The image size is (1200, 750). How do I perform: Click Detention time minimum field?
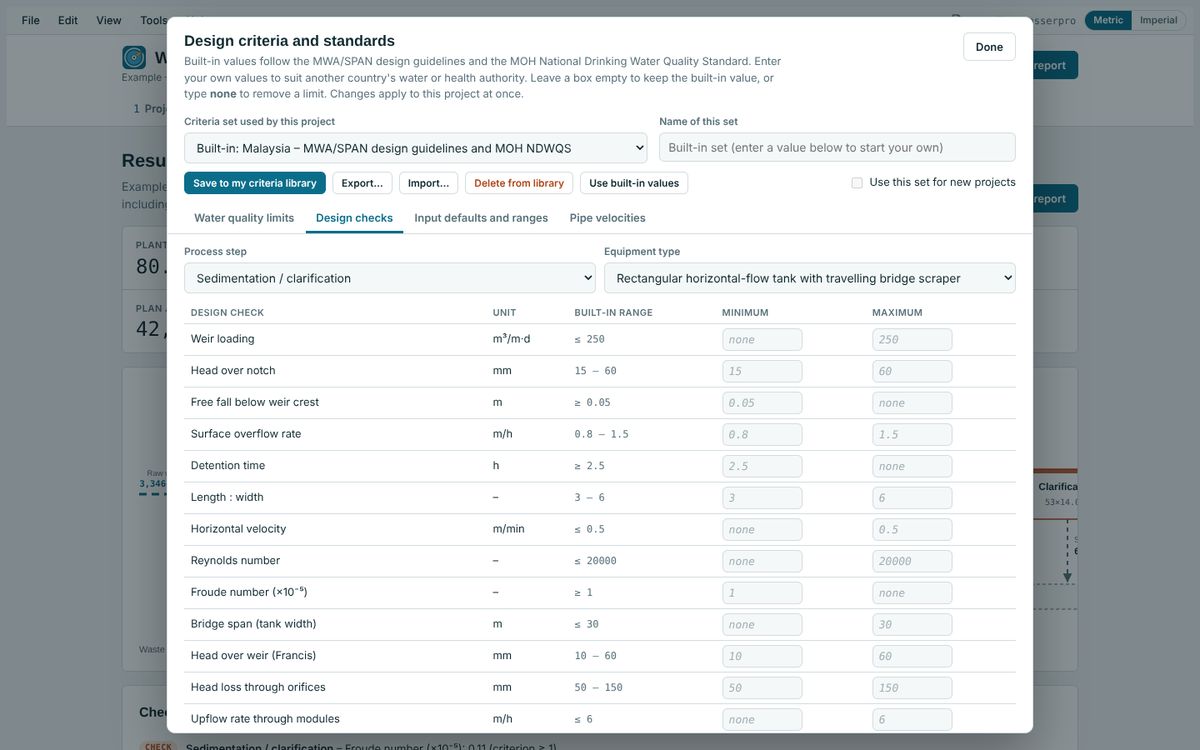click(x=762, y=466)
